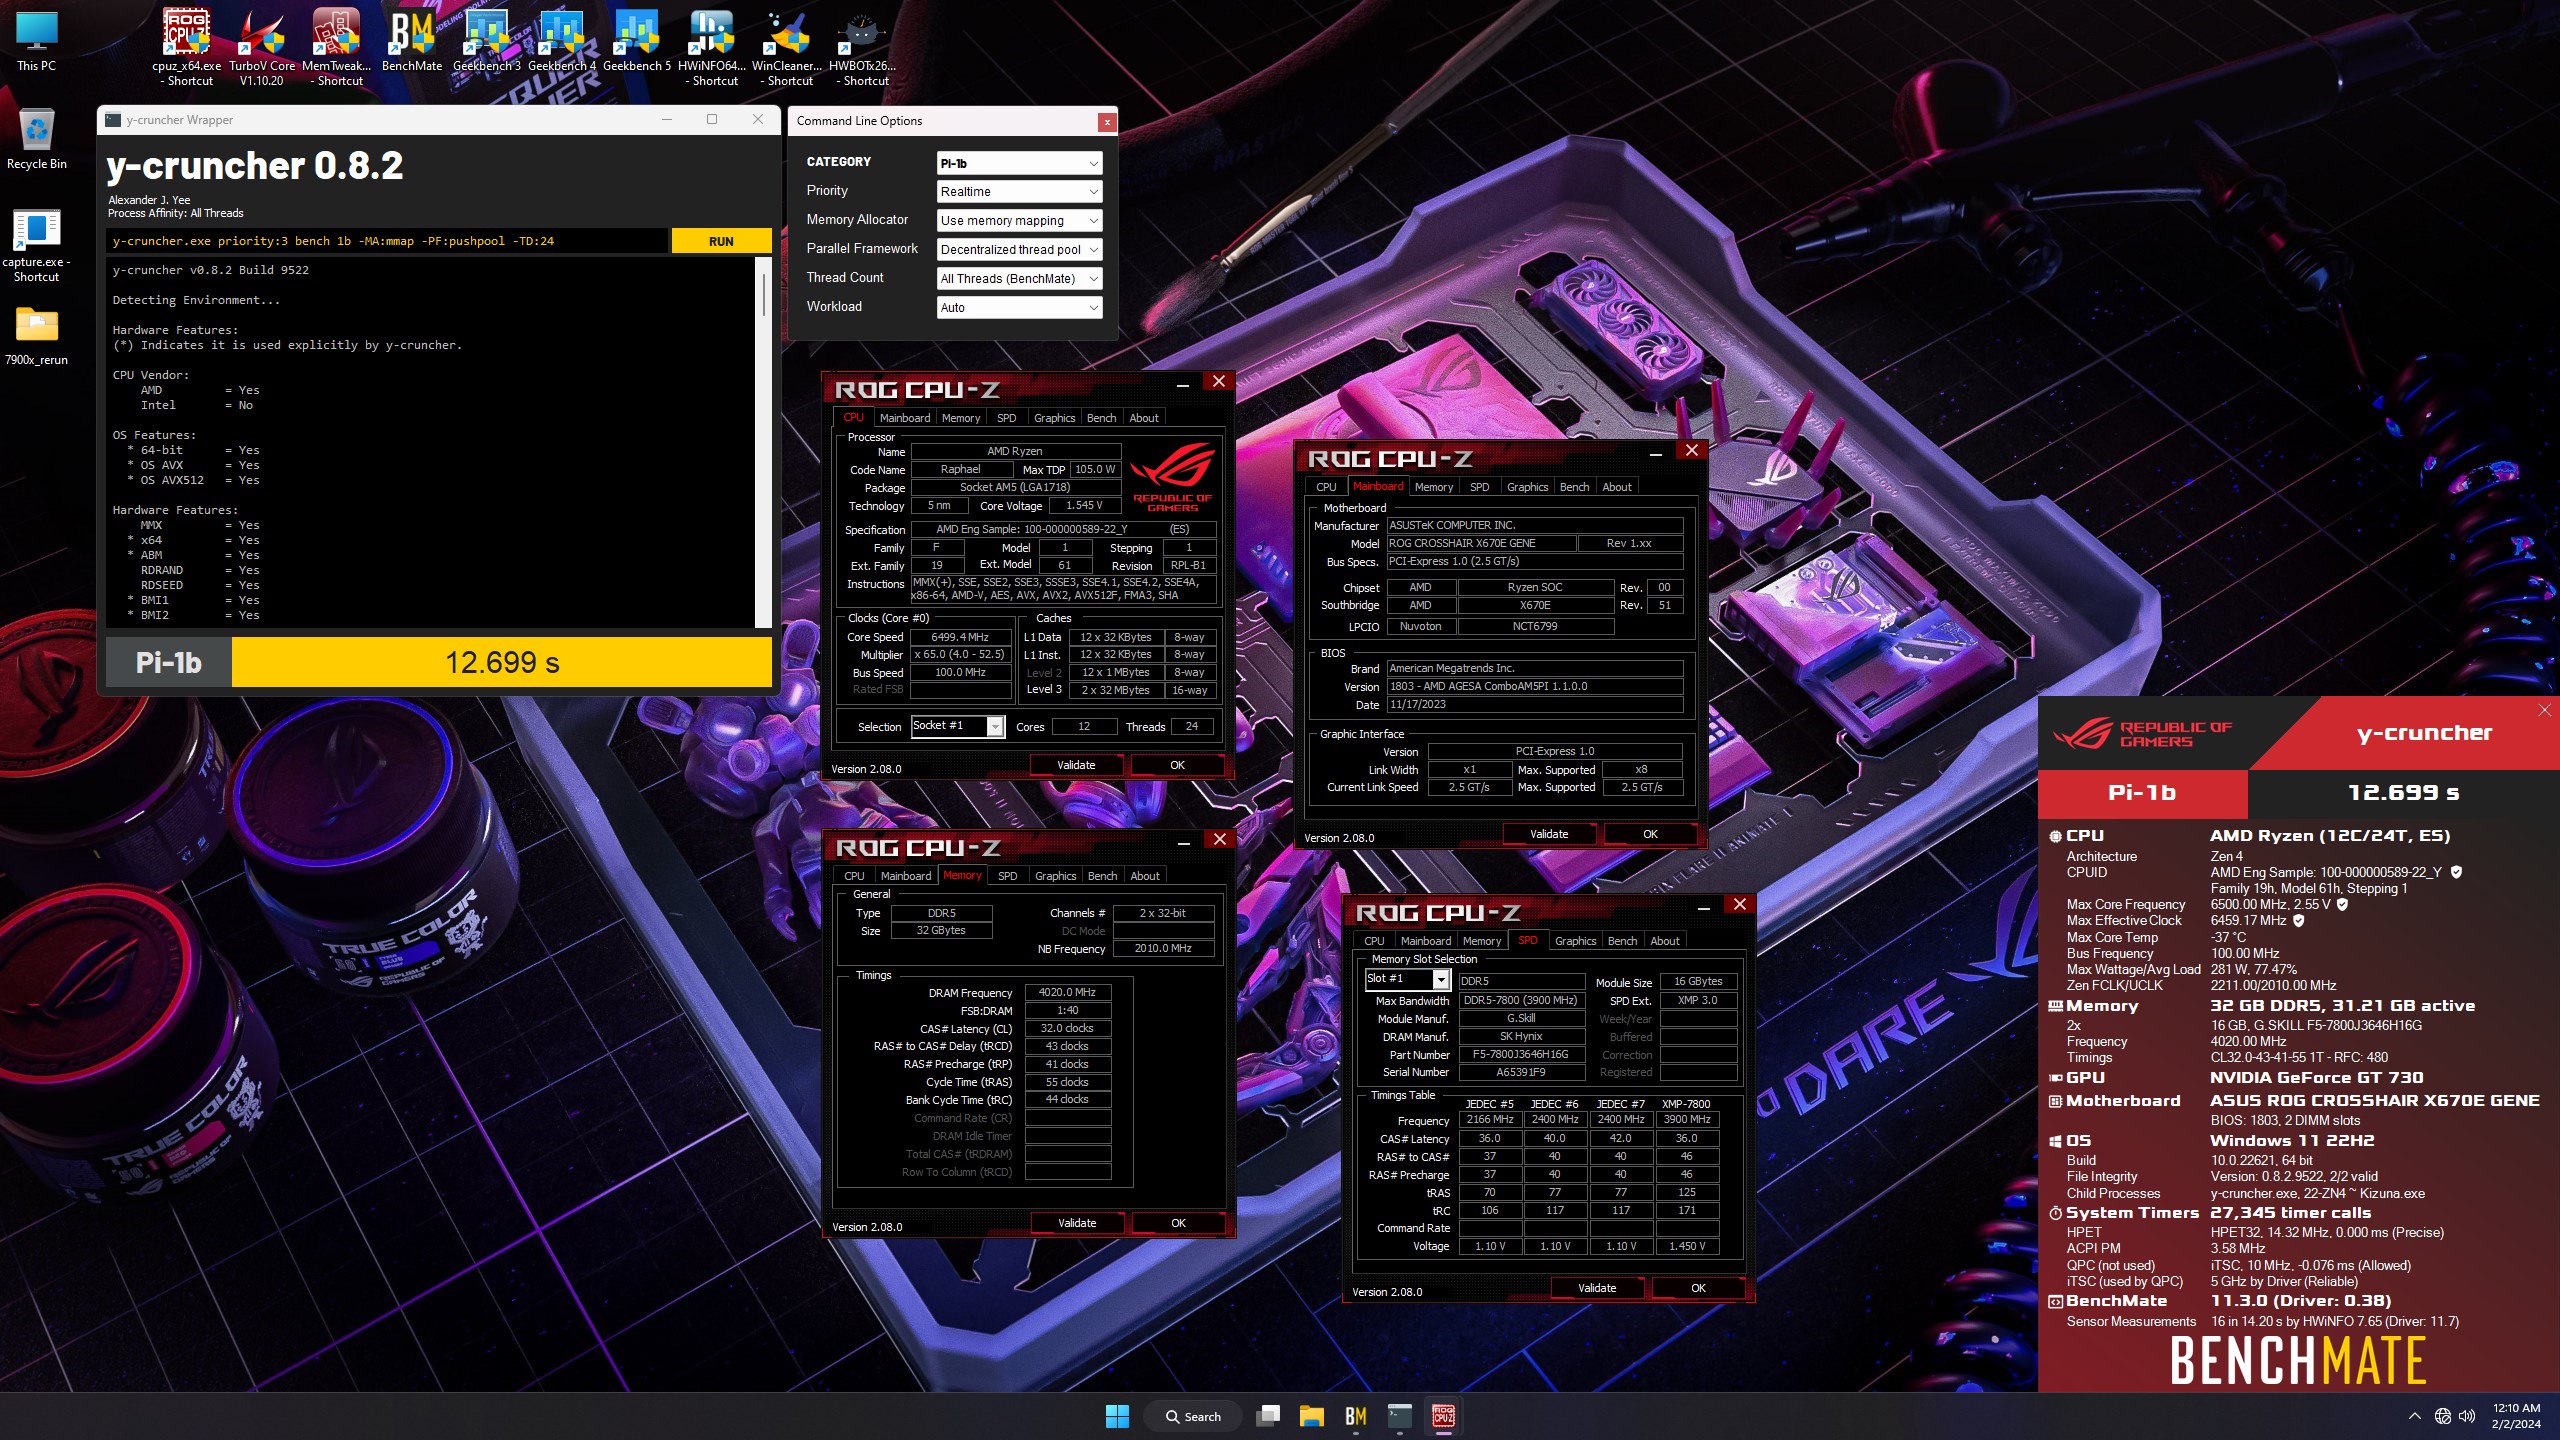The image size is (2560, 1440).
Task: Open Geekbench 5 desktop shortcut
Action: 637,42
